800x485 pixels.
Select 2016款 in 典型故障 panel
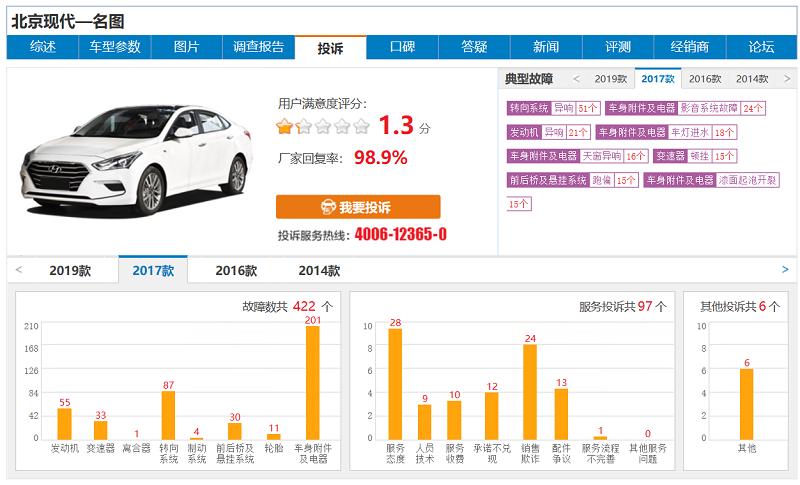[x=705, y=79]
